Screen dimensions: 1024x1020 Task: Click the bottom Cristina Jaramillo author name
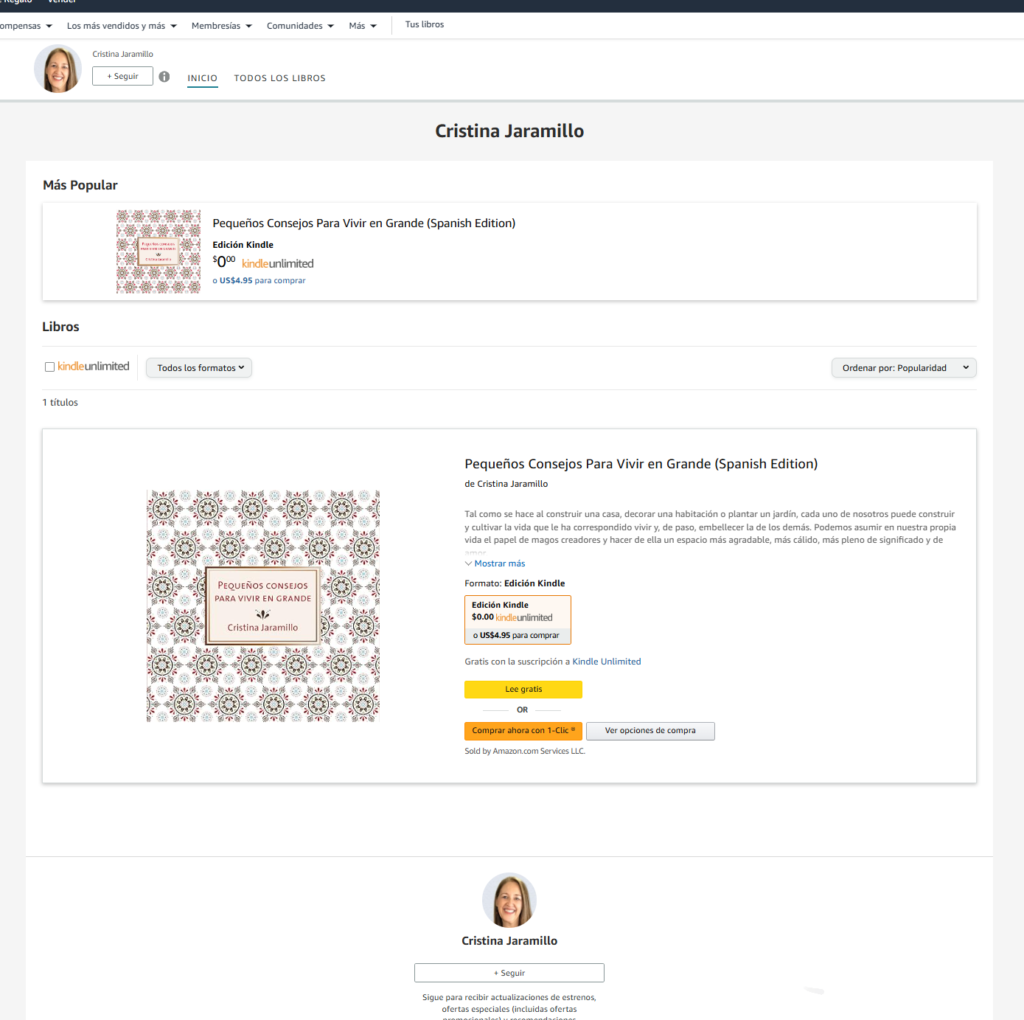pos(509,941)
